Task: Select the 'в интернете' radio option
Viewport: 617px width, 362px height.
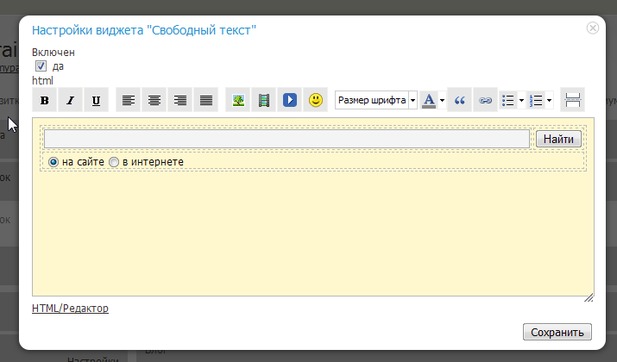Action: pos(114,162)
